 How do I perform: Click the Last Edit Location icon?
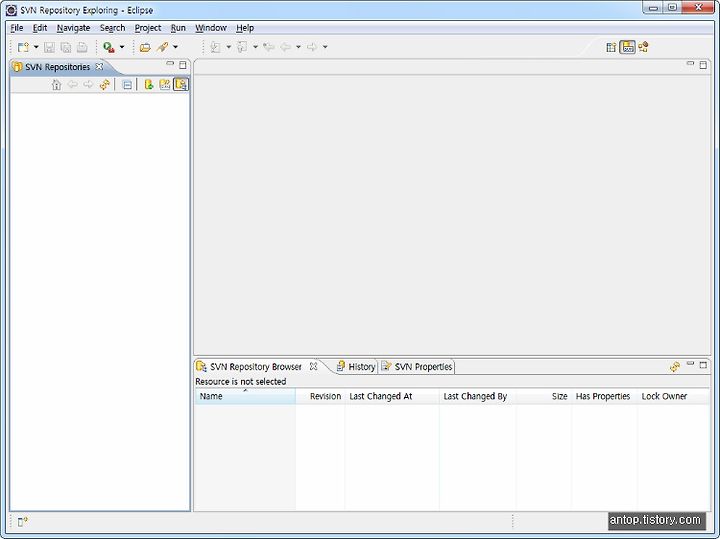click(269, 47)
